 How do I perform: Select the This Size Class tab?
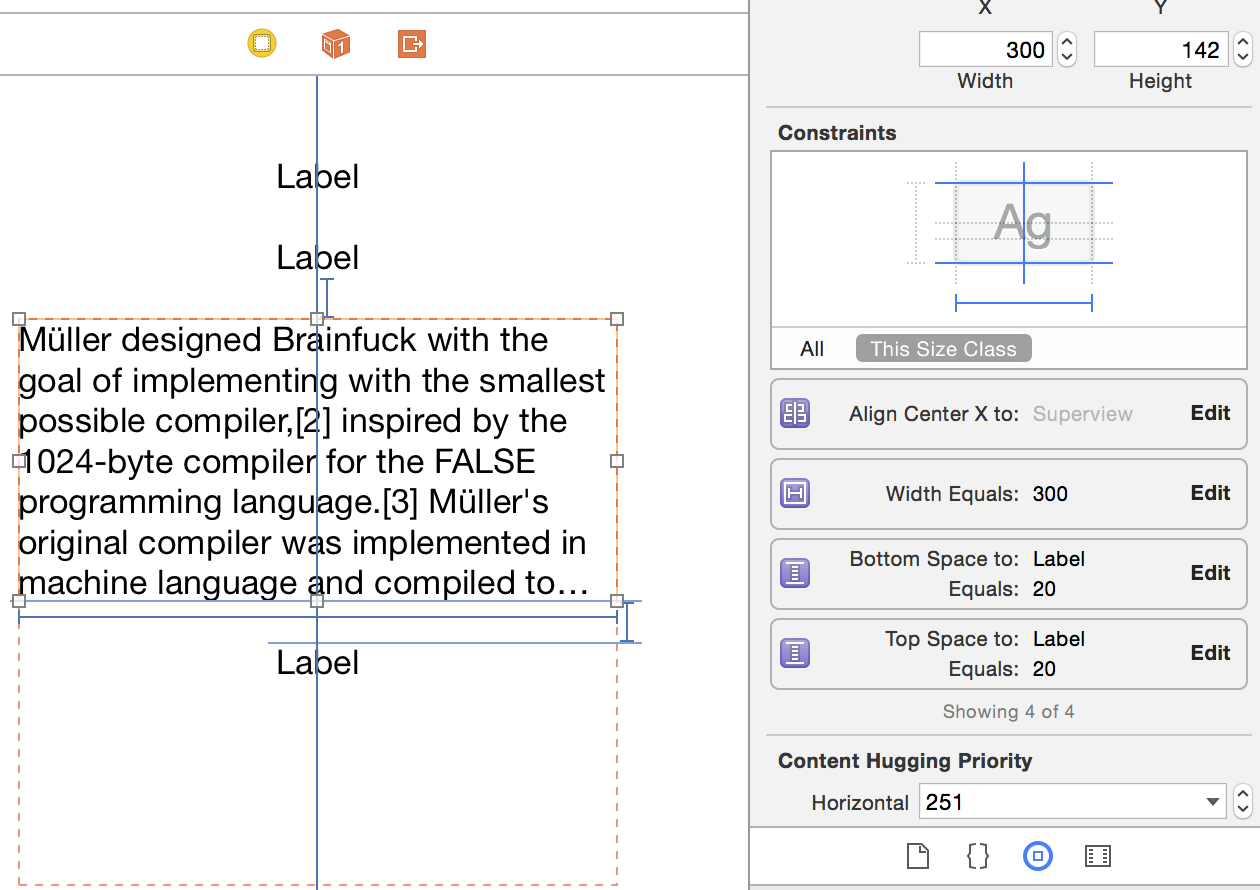943,349
